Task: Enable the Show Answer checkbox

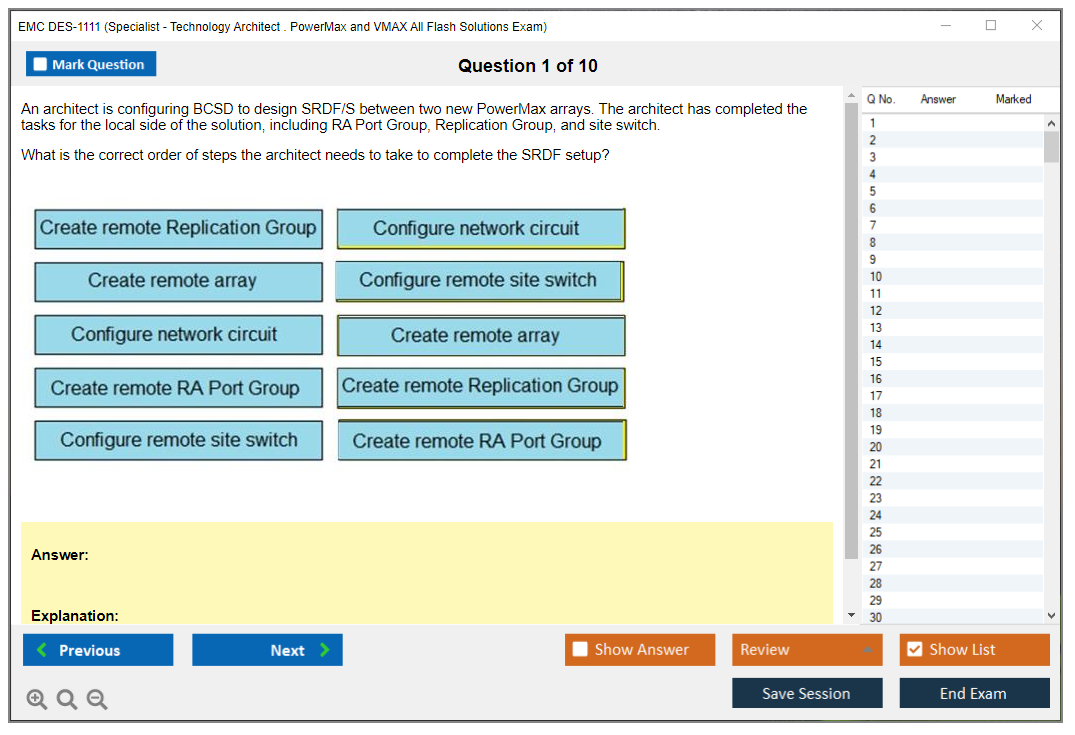Action: (x=581, y=650)
